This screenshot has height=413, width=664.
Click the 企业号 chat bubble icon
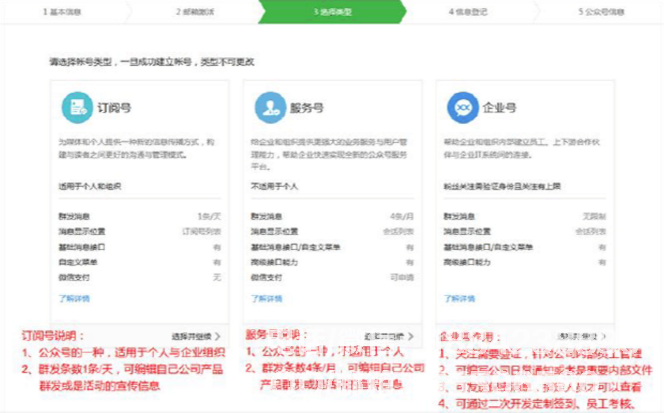[463, 108]
